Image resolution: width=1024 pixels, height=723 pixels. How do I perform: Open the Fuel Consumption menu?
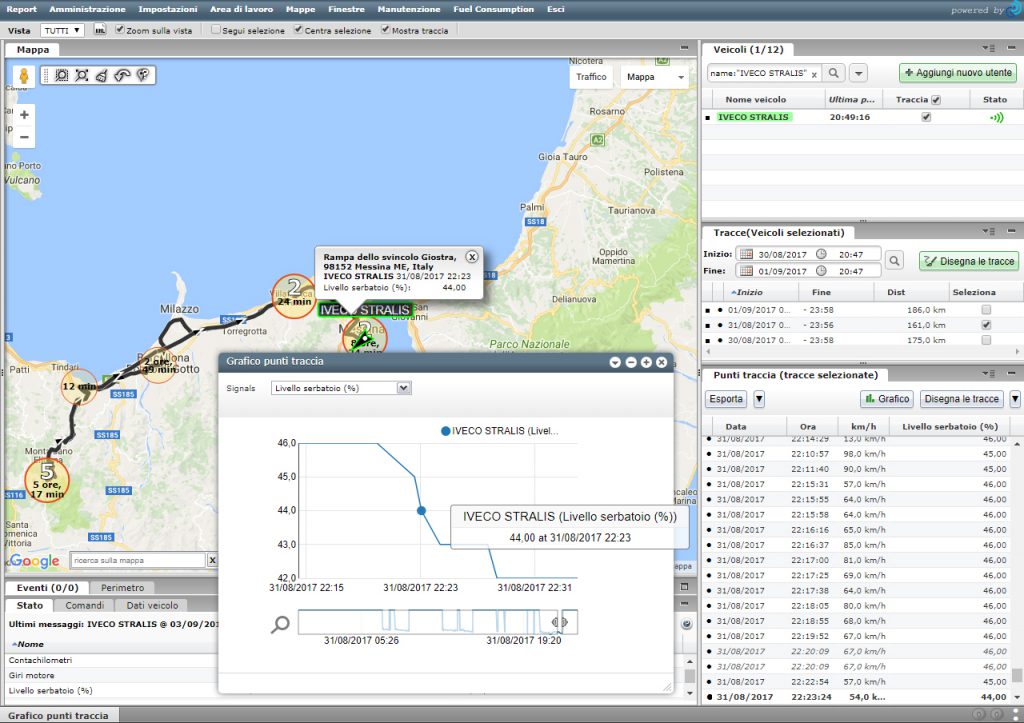(494, 9)
